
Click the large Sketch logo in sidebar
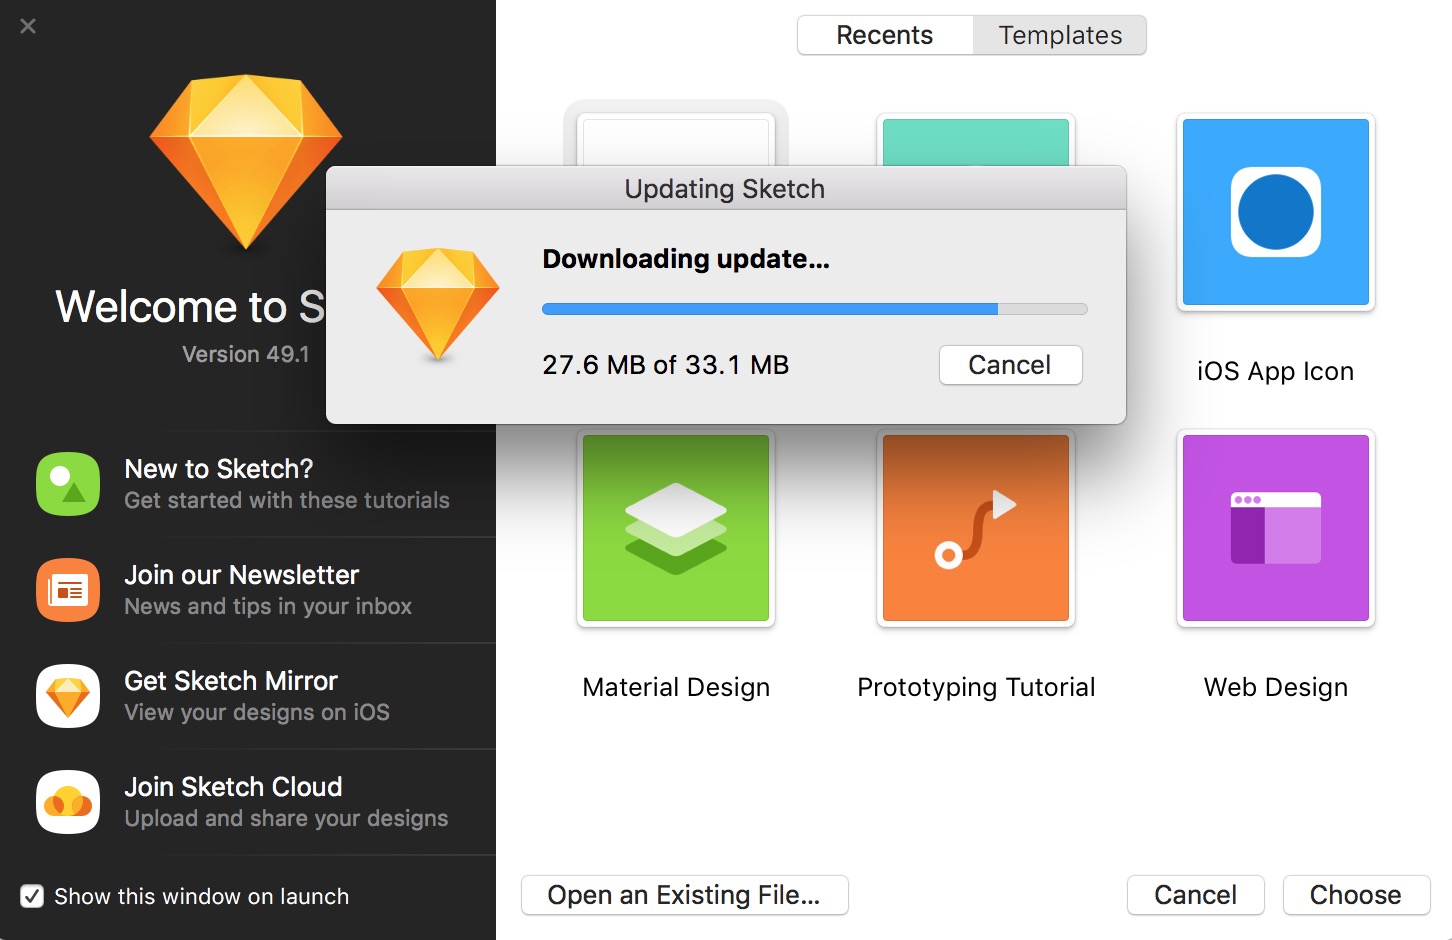[246, 162]
